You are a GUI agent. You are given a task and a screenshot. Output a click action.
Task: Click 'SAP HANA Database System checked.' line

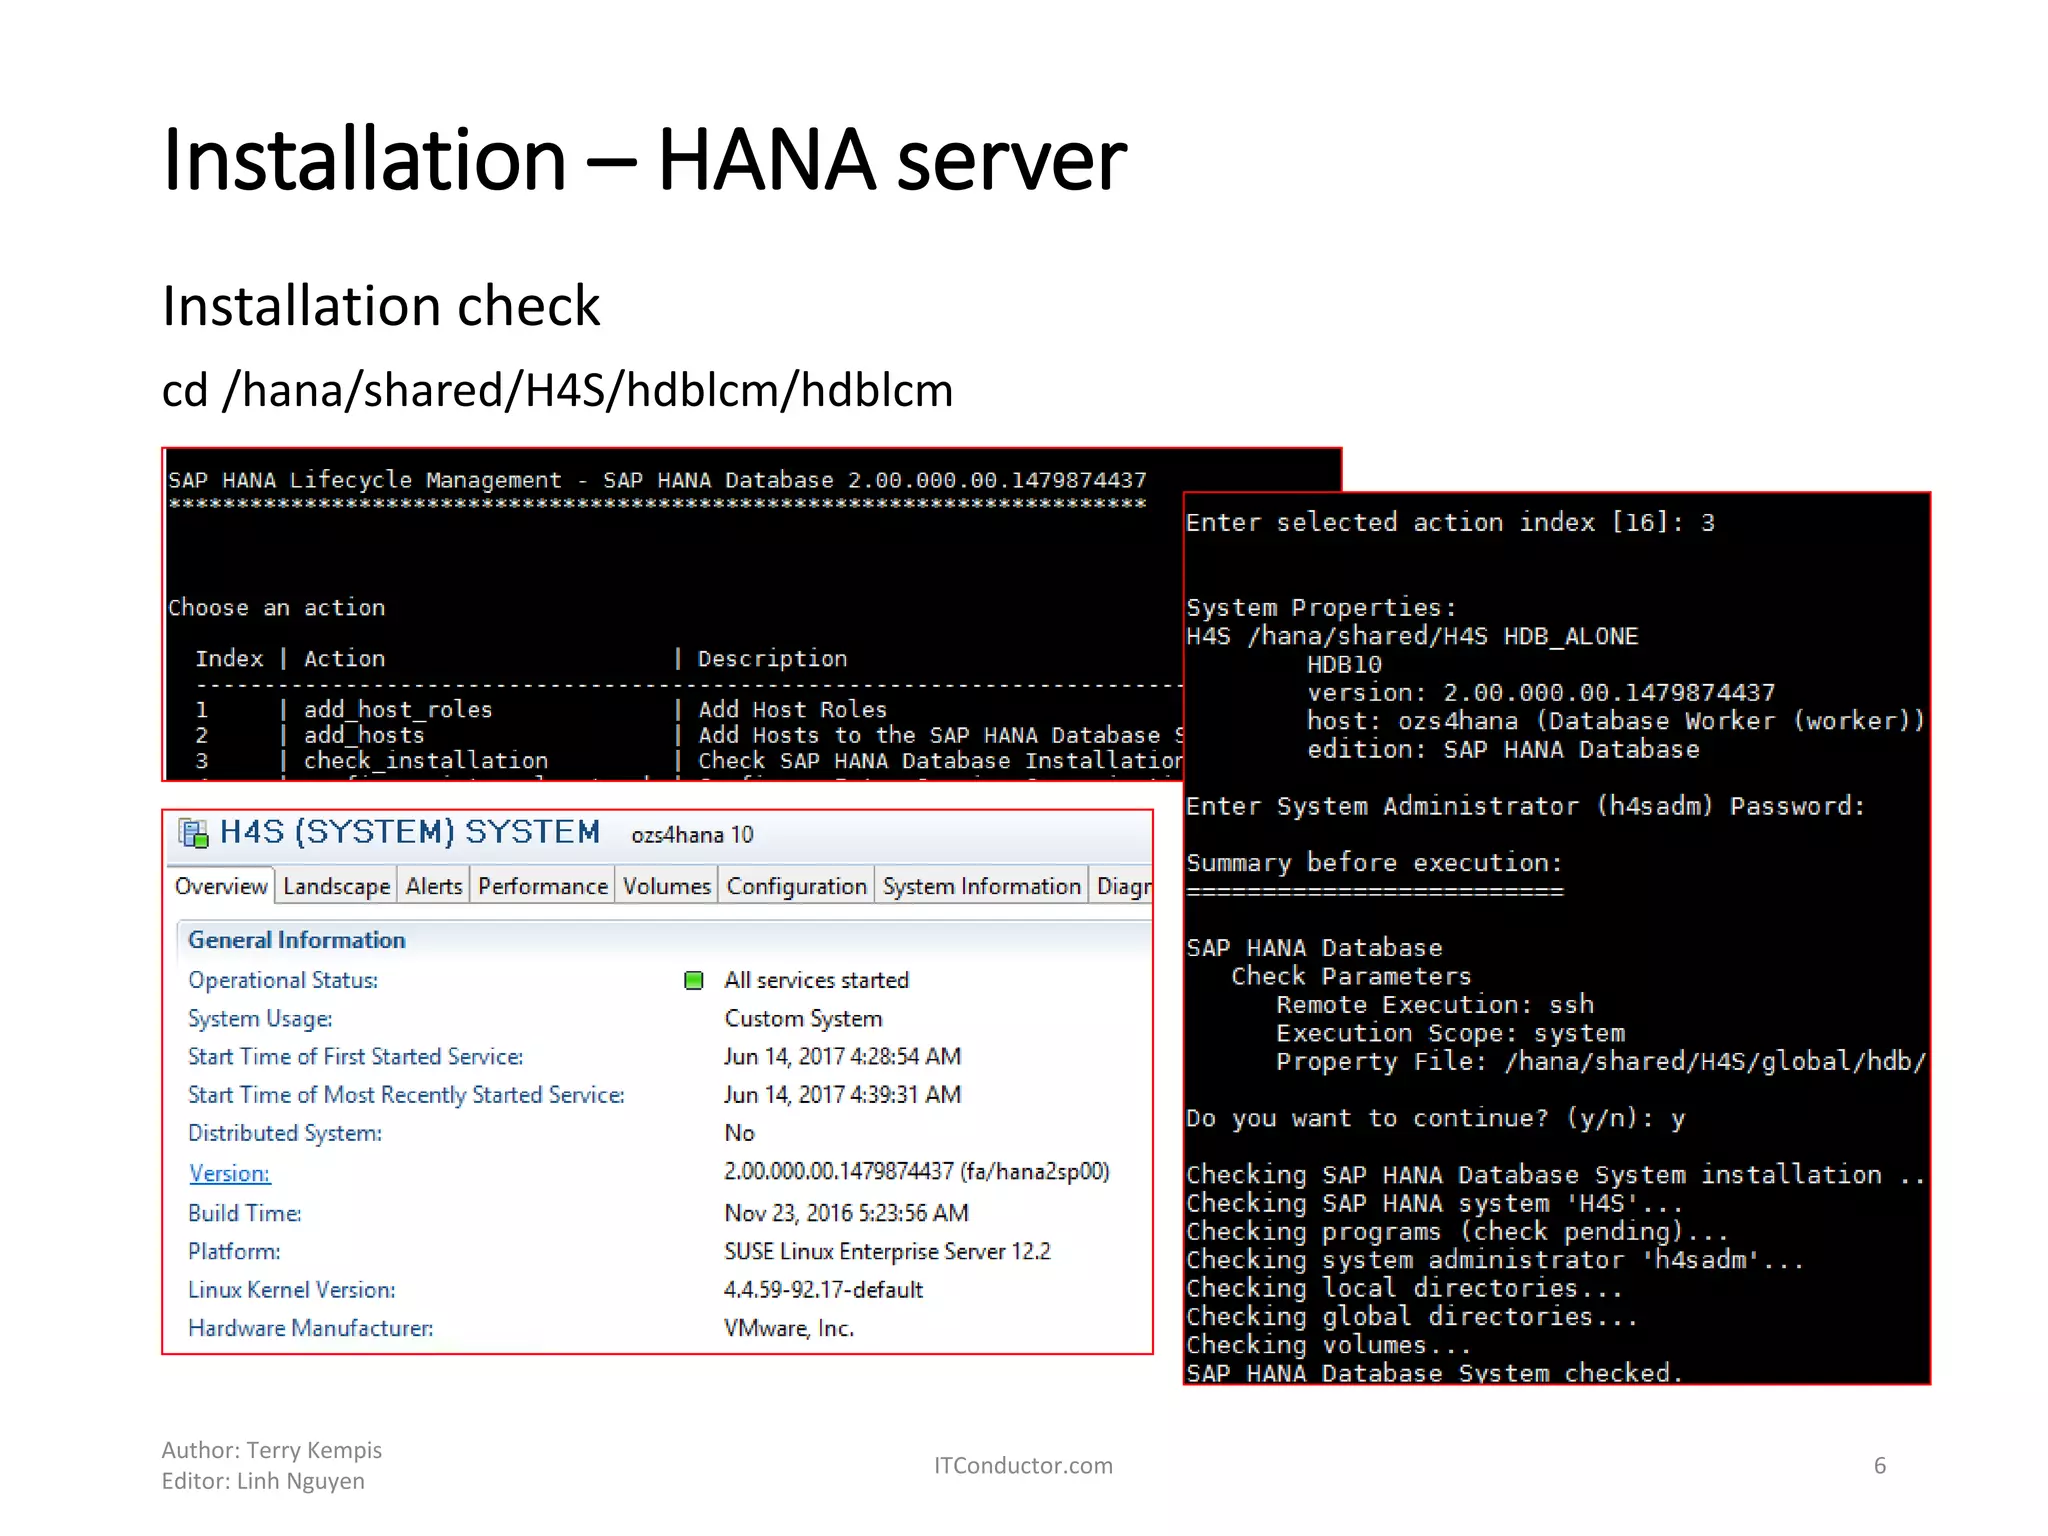pos(1435,1372)
